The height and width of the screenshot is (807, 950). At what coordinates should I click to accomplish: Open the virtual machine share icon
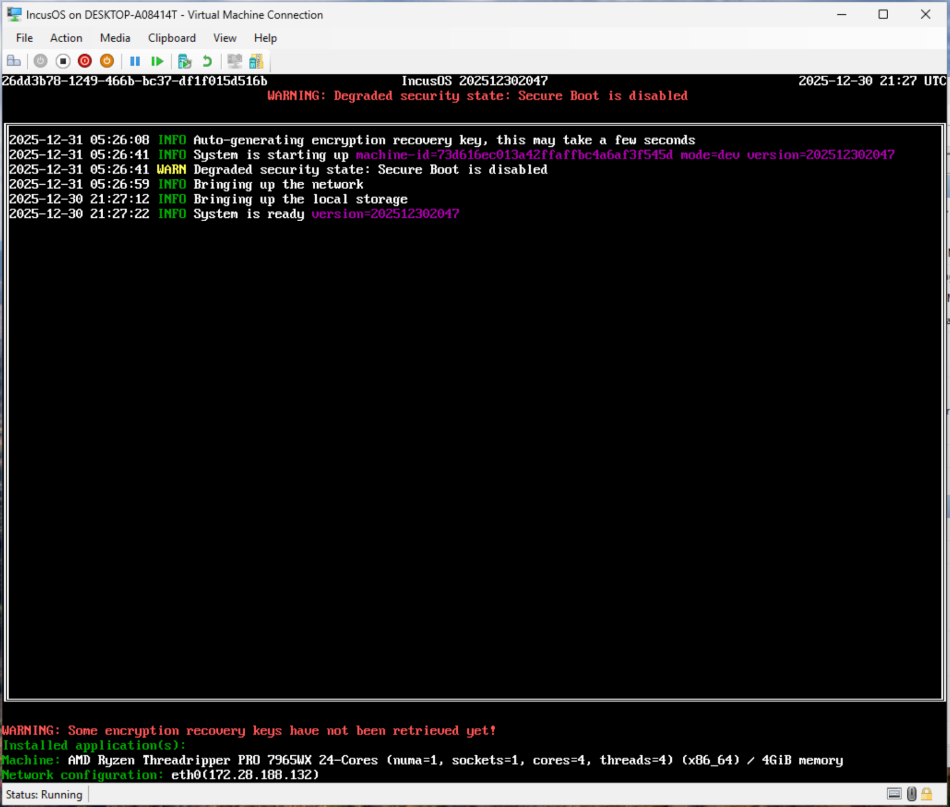pyautogui.click(x=254, y=61)
